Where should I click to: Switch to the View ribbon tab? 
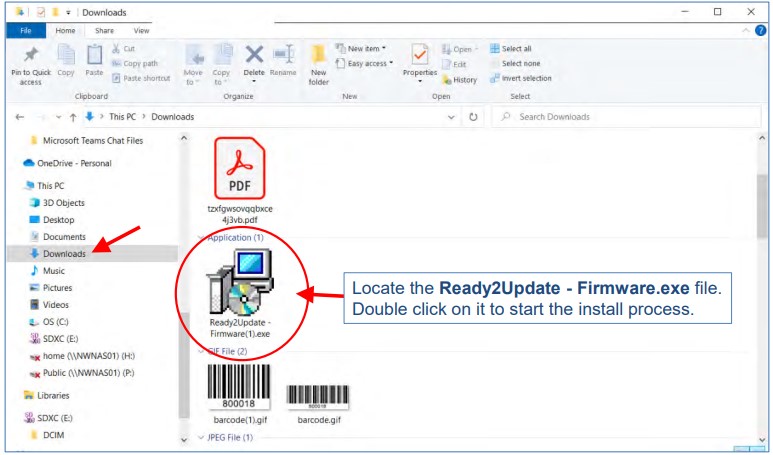pyautogui.click(x=141, y=31)
